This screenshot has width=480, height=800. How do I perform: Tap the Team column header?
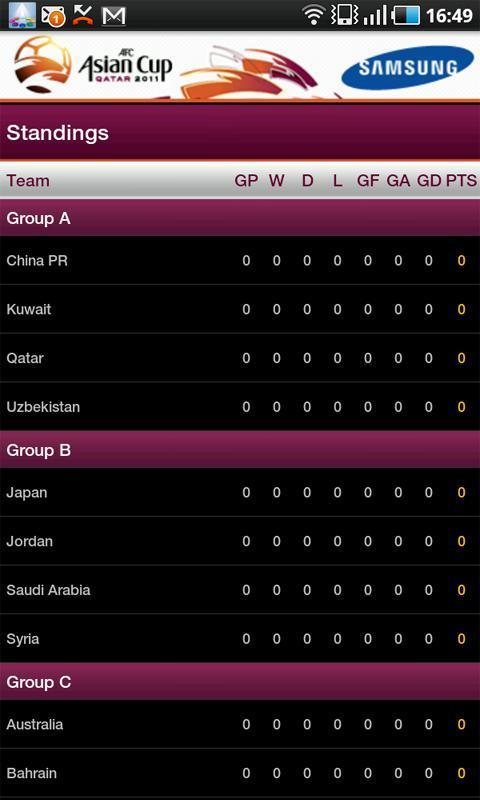click(x=28, y=181)
